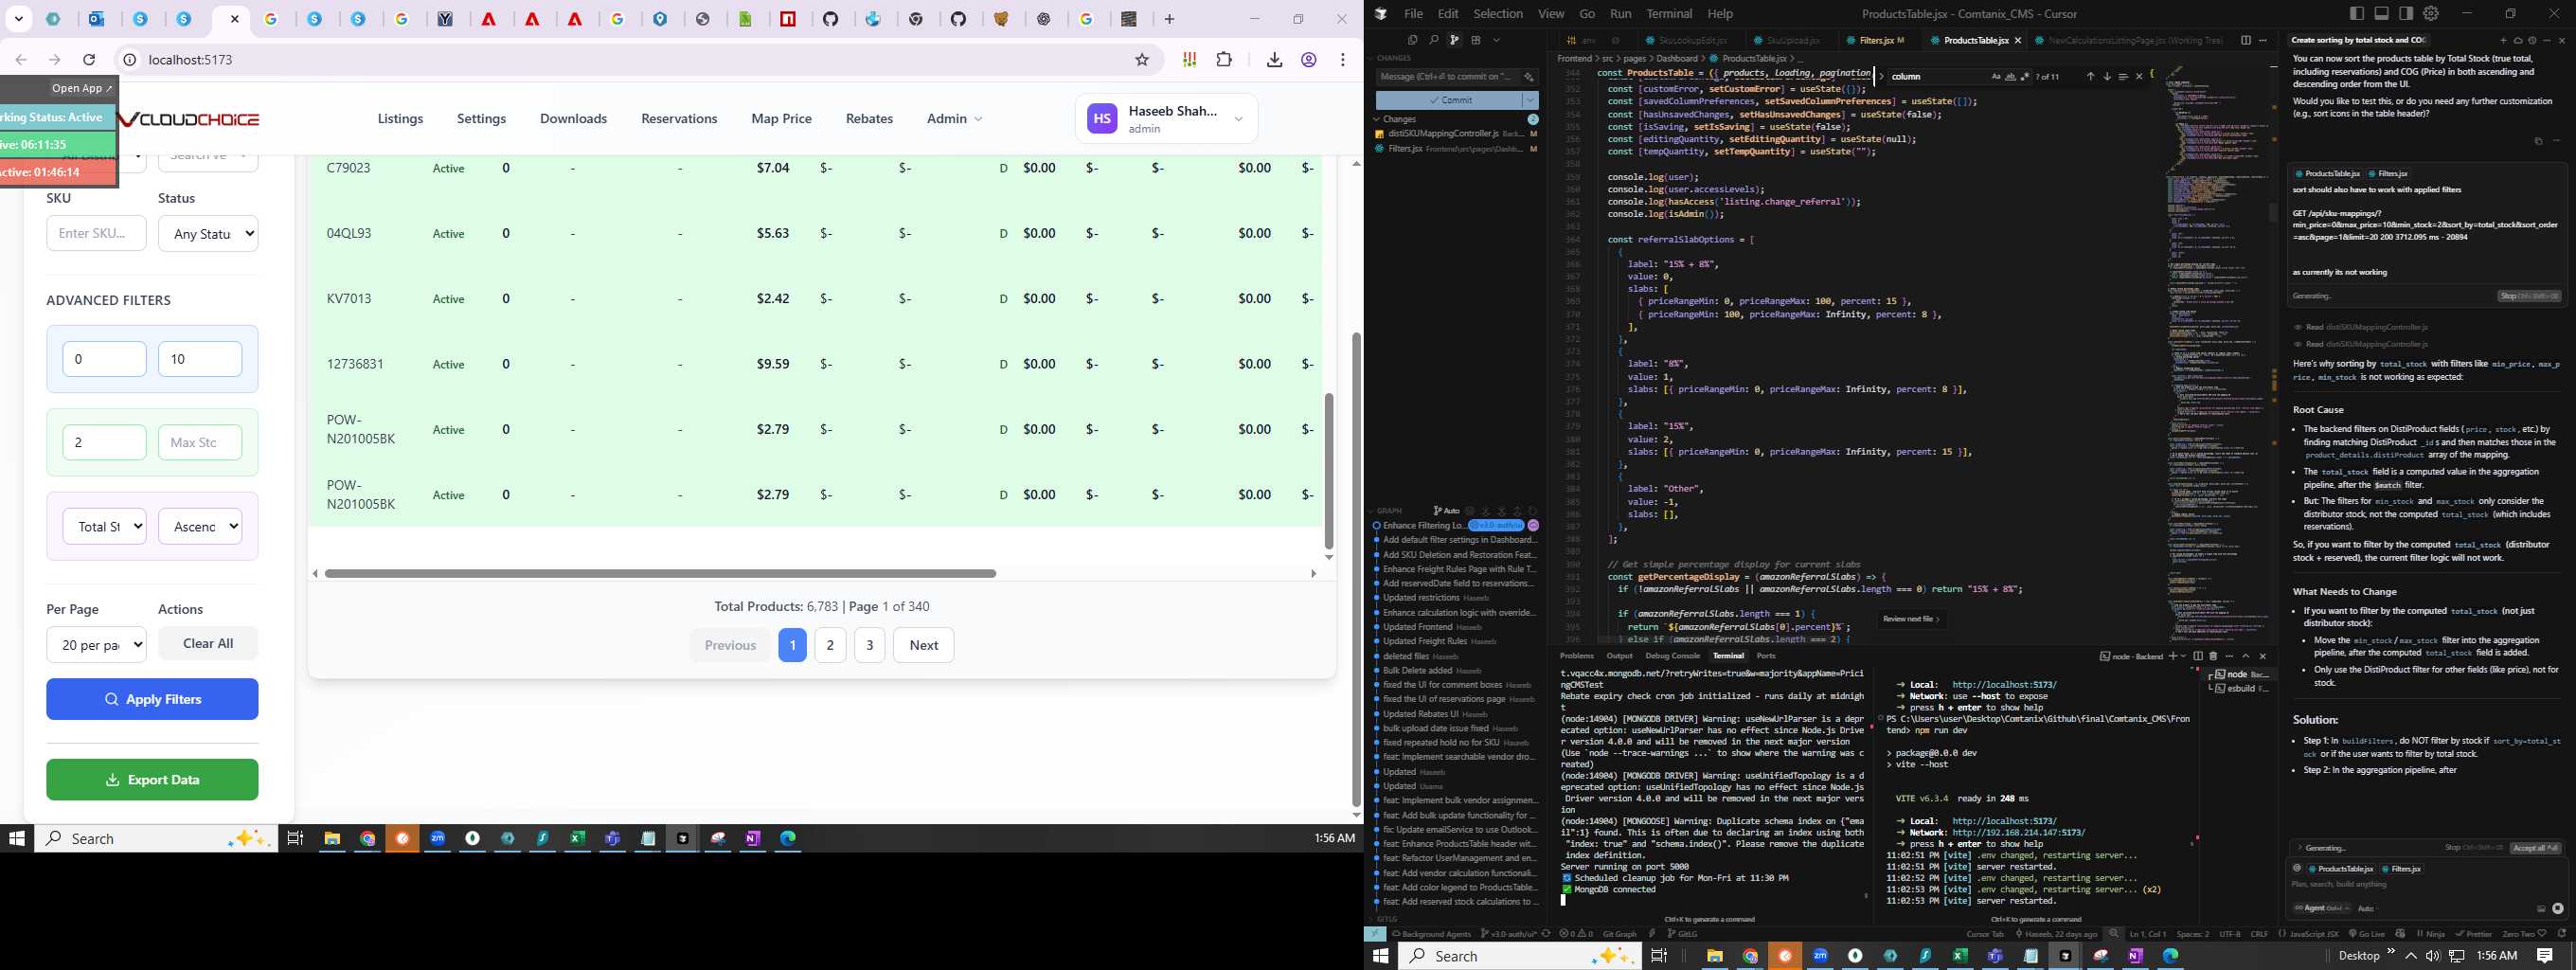Image resolution: width=2576 pixels, height=970 pixels.
Task: Open the Rebates nav item
Action: pyautogui.click(x=869, y=118)
